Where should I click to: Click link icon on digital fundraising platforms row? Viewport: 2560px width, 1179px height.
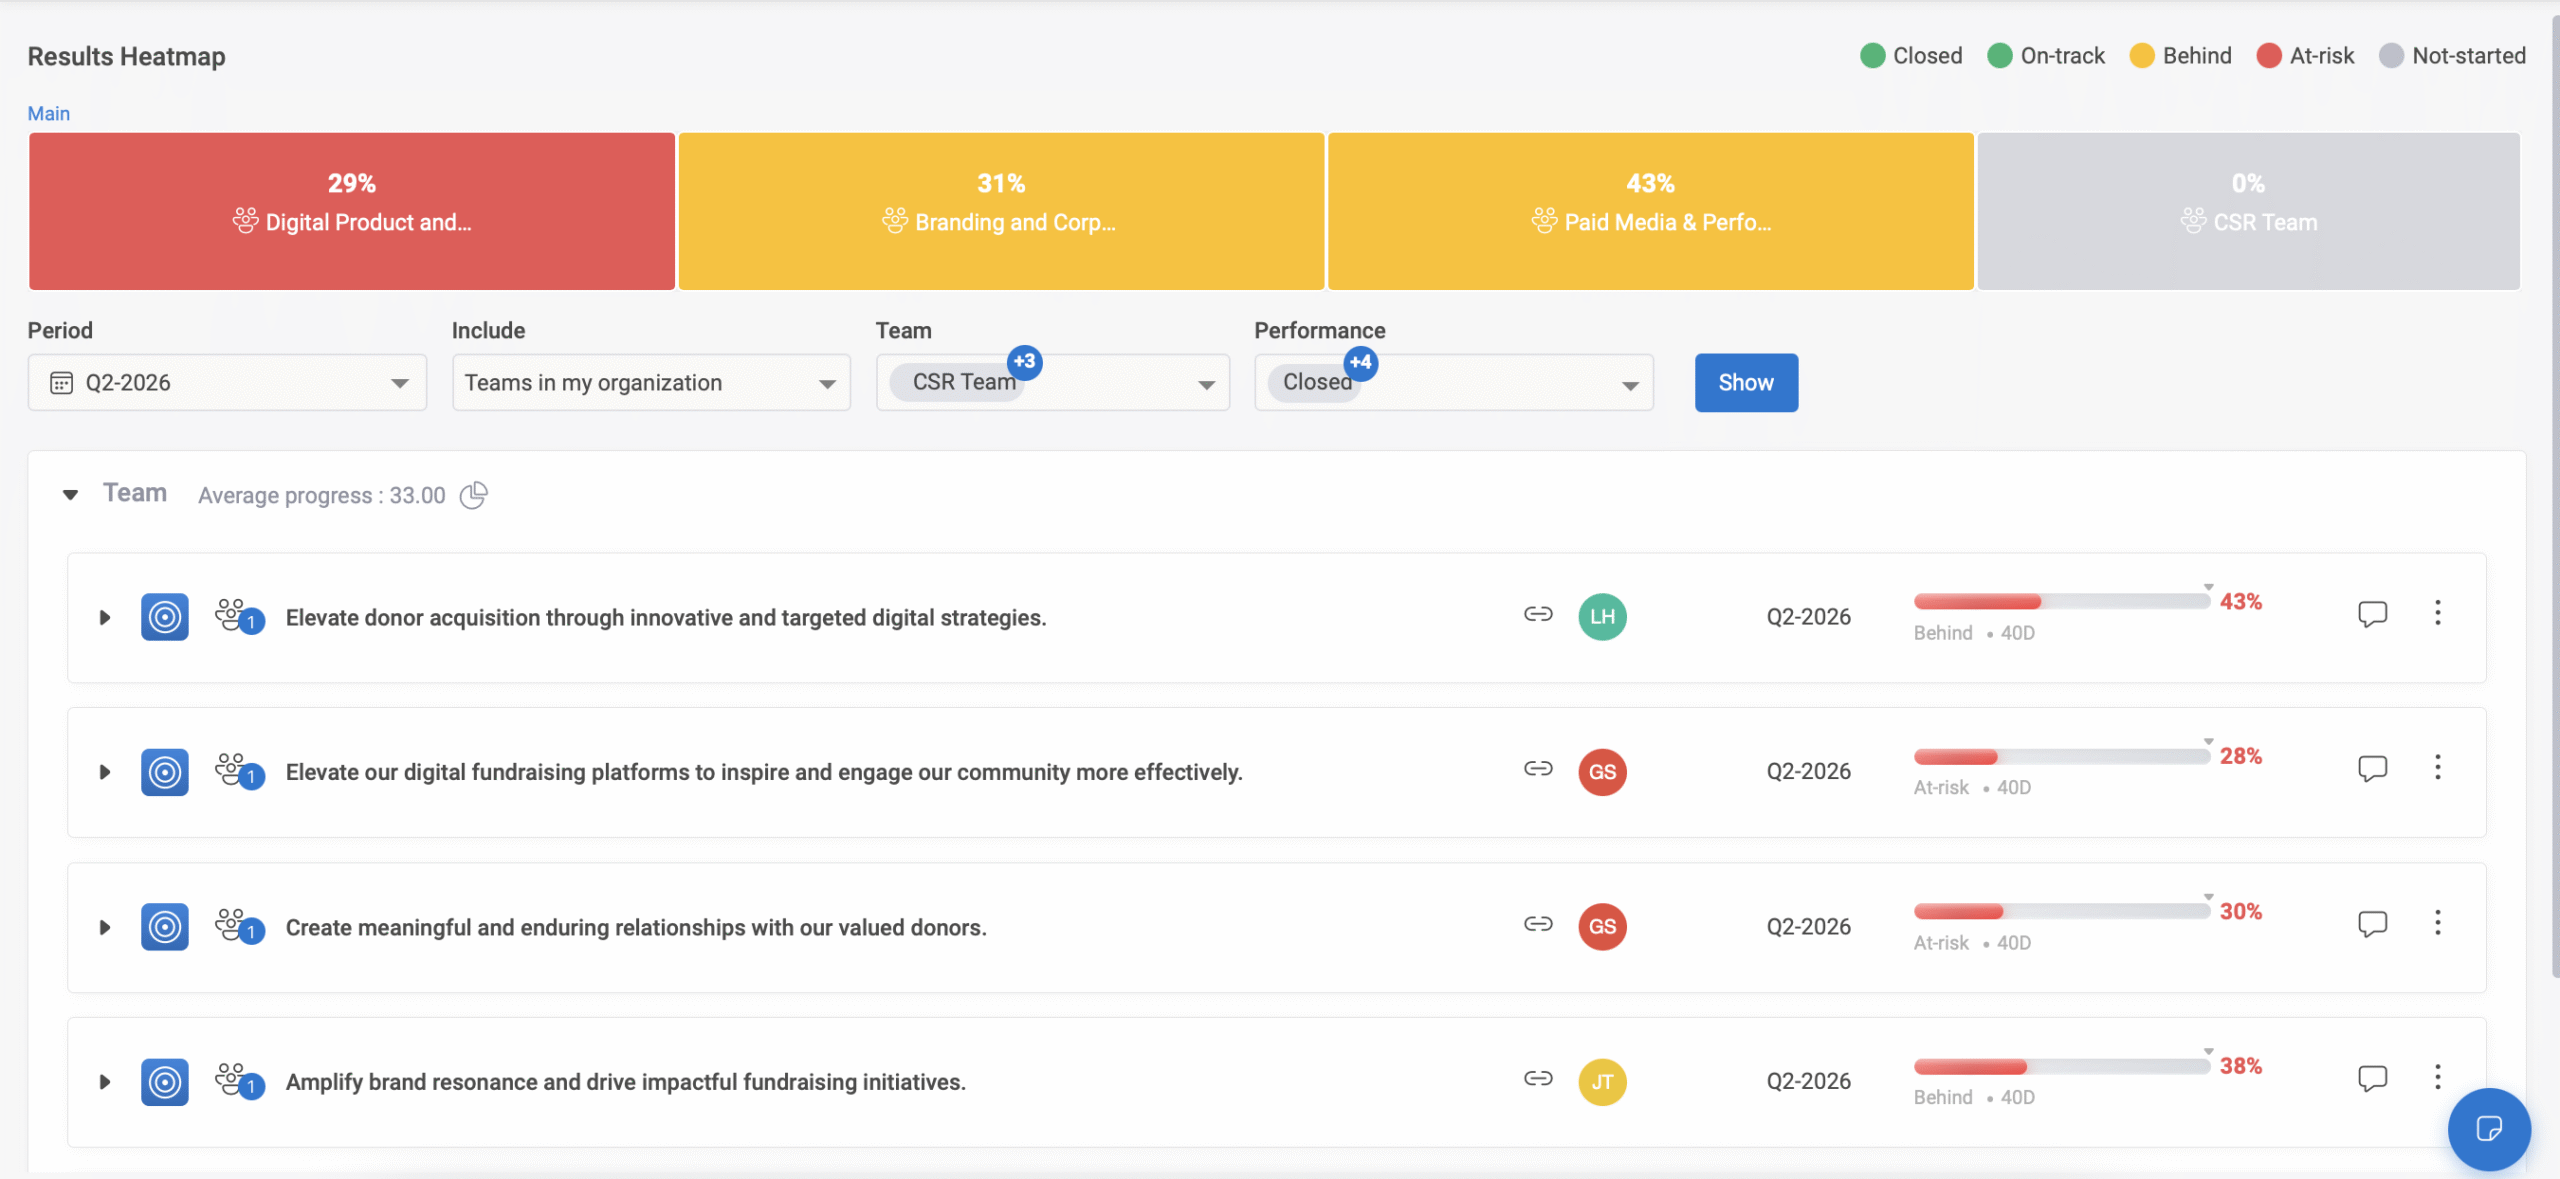[x=1538, y=769]
